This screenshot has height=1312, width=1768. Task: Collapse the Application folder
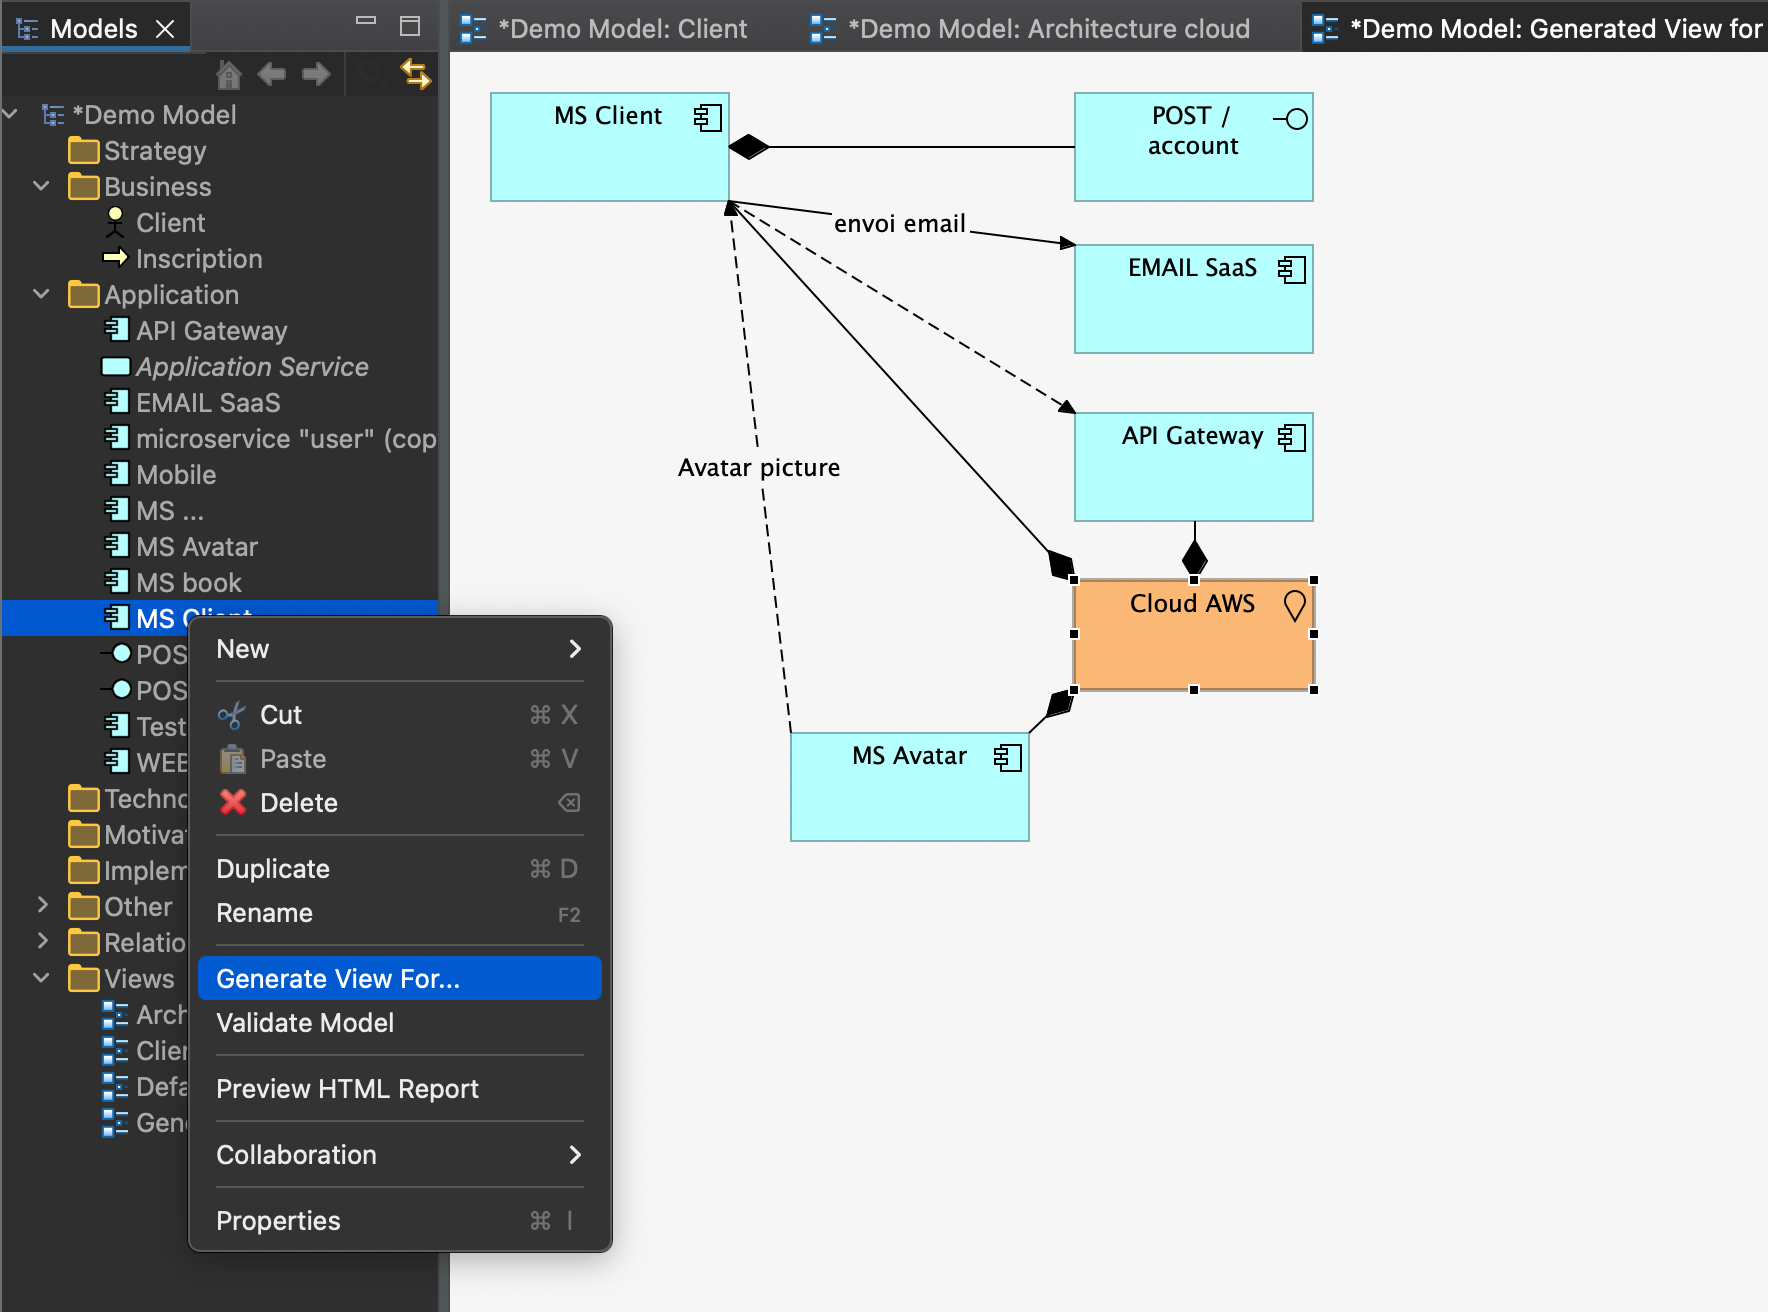tap(41, 294)
